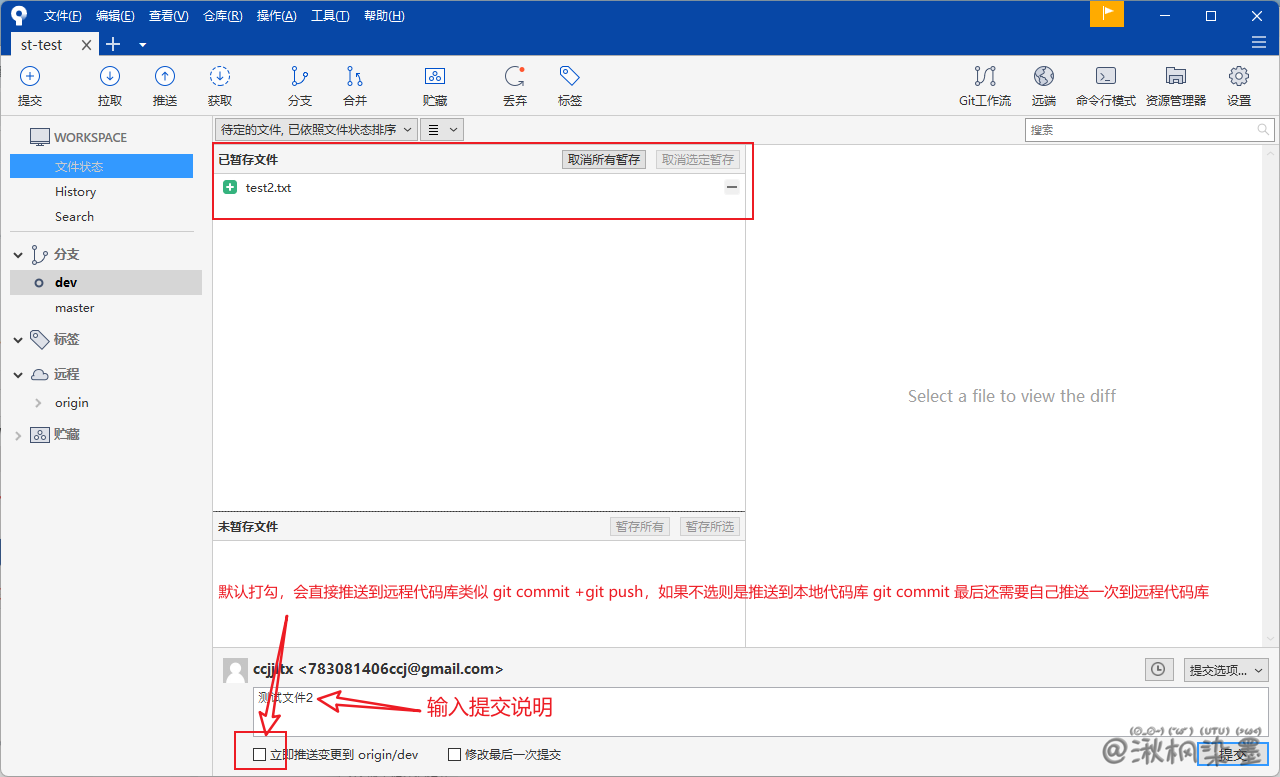The height and width of the screenshot is (777, 1280).
Task: Expand the 贮藏 sidebar section
Action: [x=18, y=435]
